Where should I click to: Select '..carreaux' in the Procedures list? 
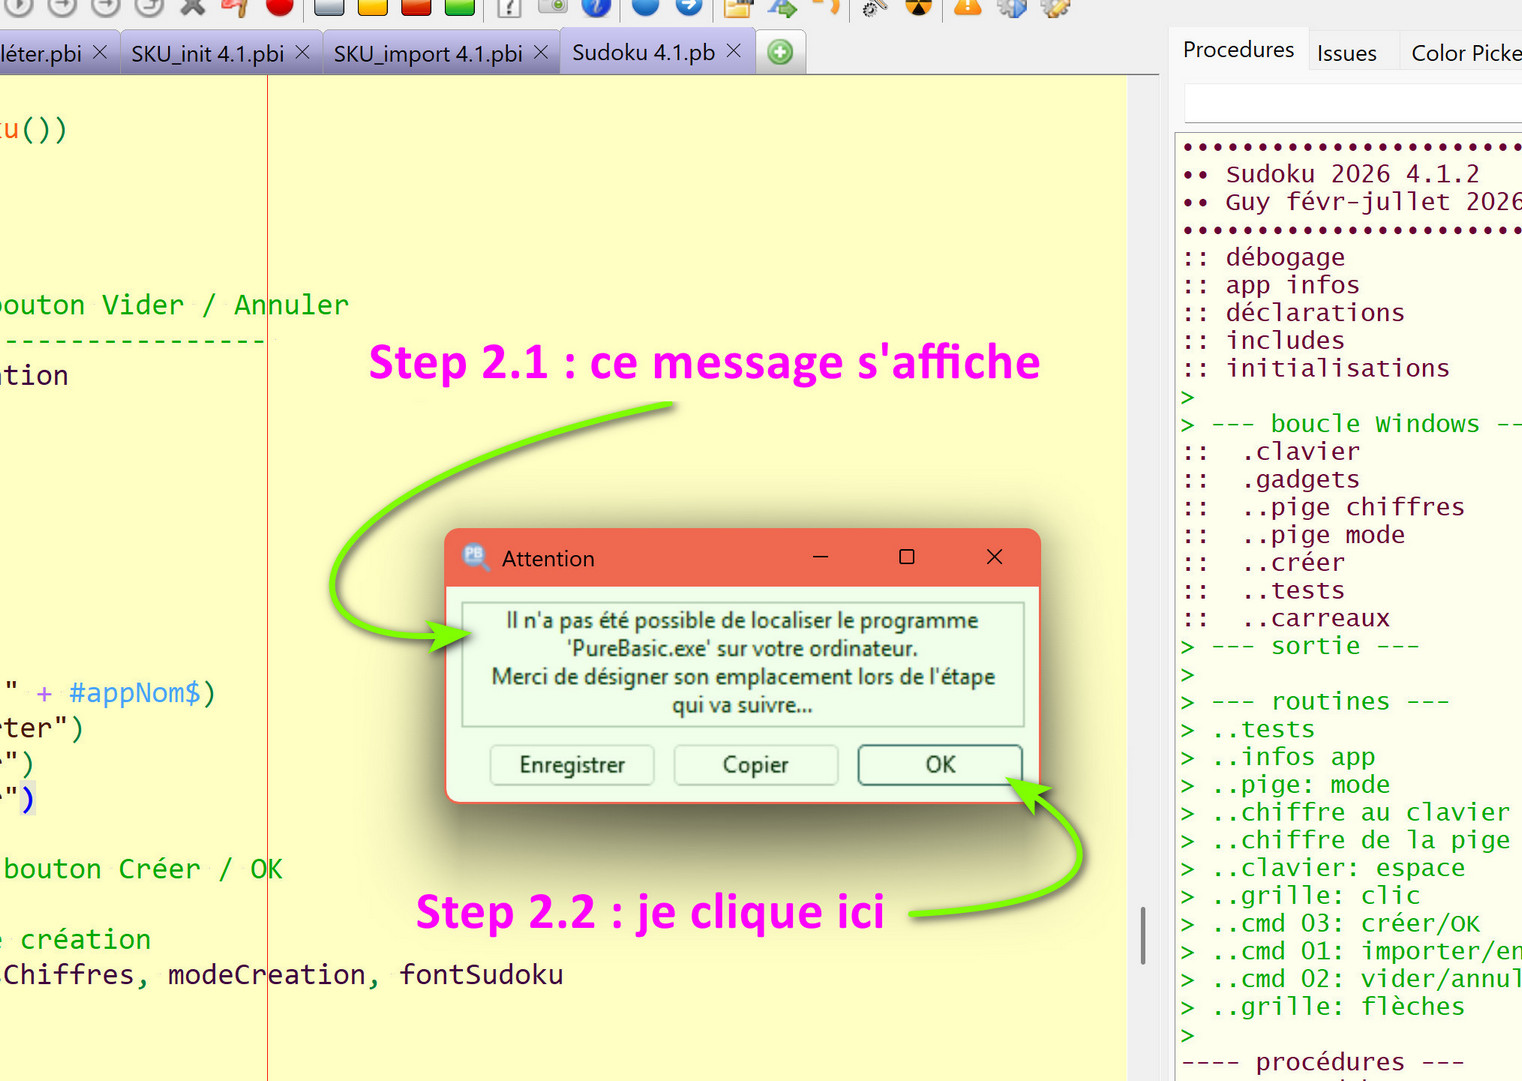tap(1315, 618)
